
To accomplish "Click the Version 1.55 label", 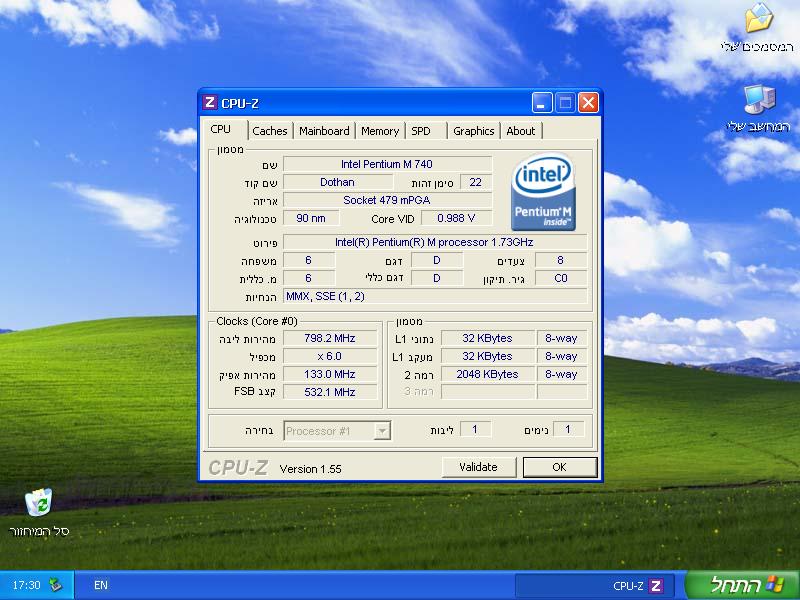I will [x=310, y=469].
